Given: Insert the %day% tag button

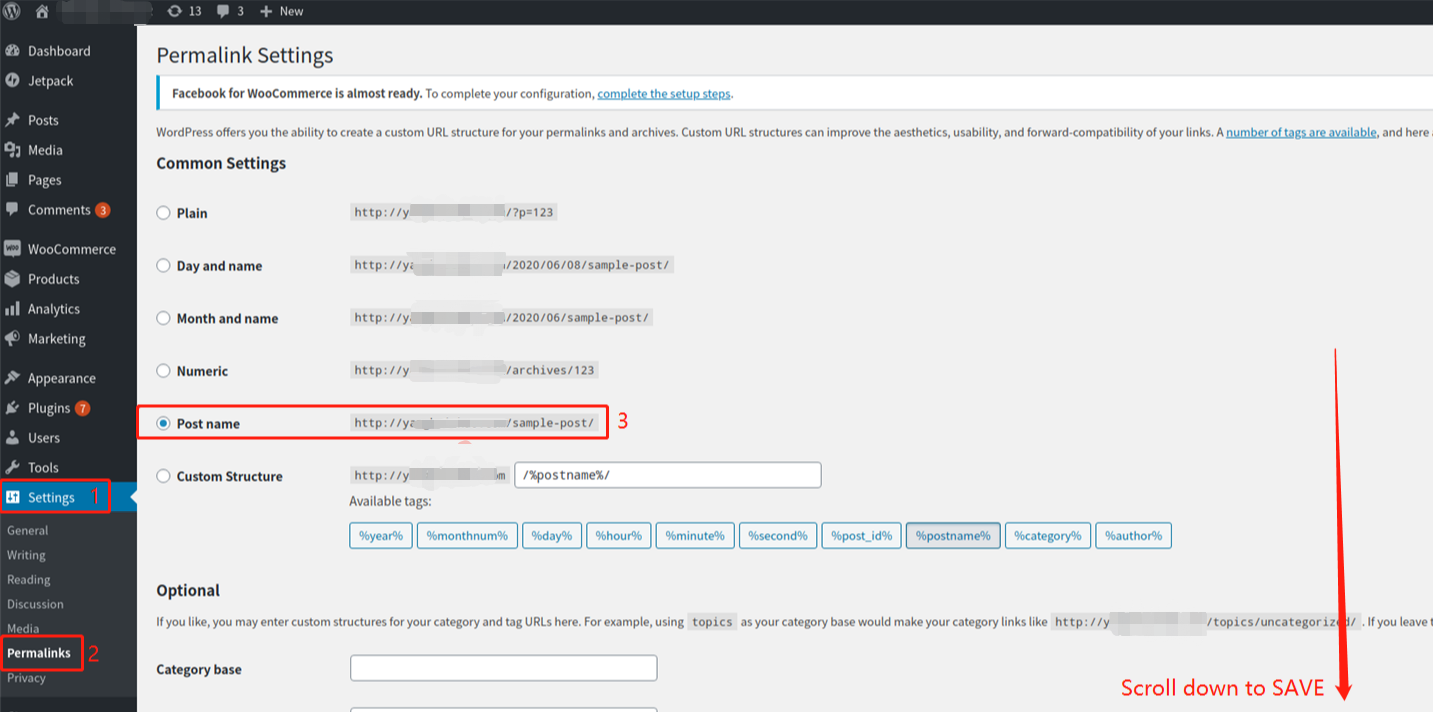Looking at the screenshot, I should tap(552, 536).
